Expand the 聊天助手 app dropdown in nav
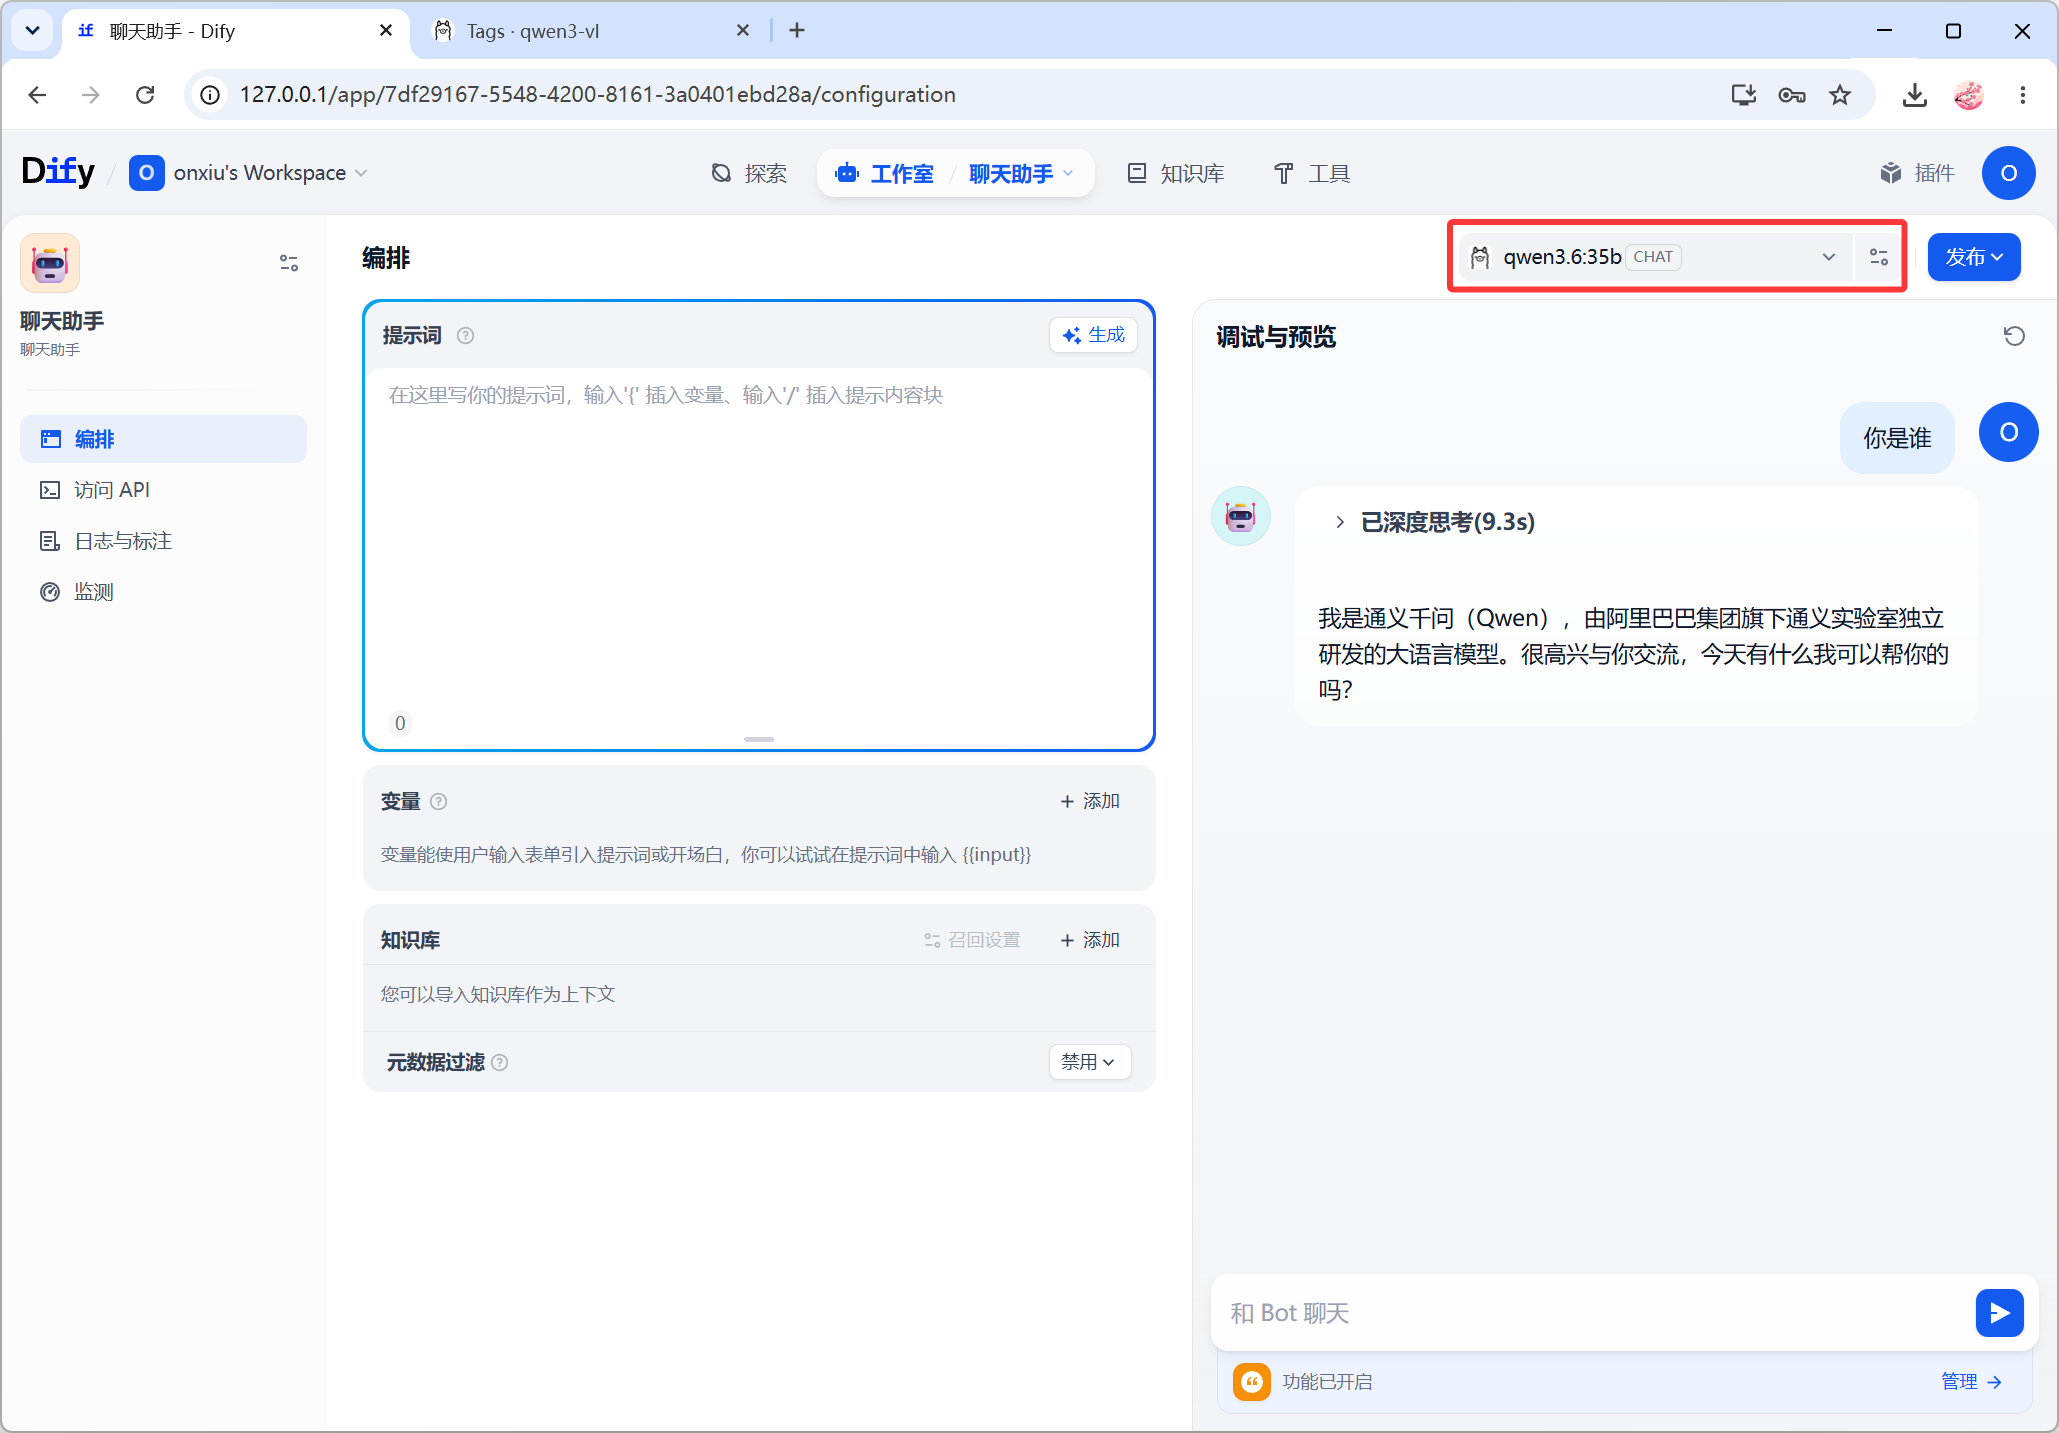This screenshot has width=2059, height=1433. (1021, 173)
